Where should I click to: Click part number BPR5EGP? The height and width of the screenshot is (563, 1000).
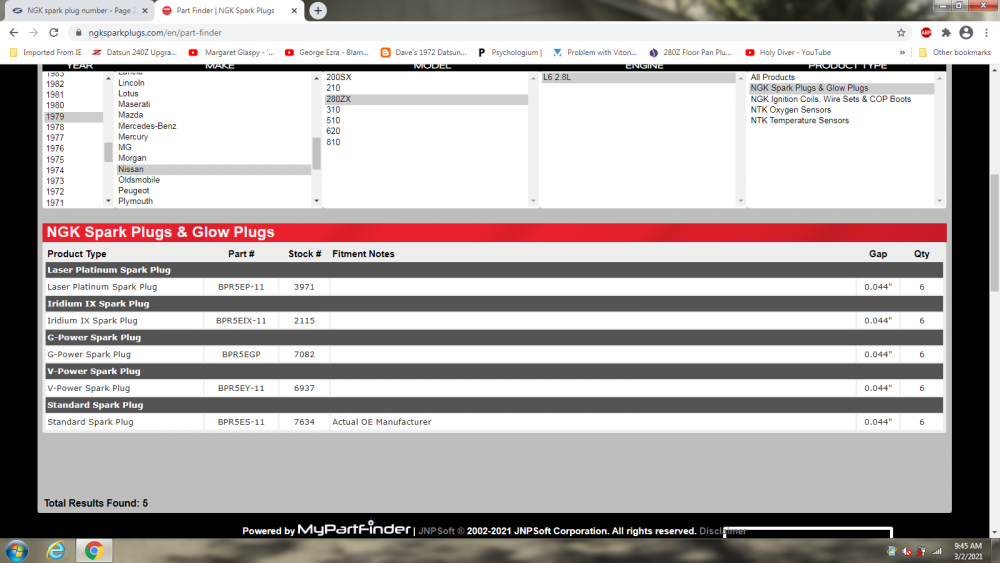241,355
